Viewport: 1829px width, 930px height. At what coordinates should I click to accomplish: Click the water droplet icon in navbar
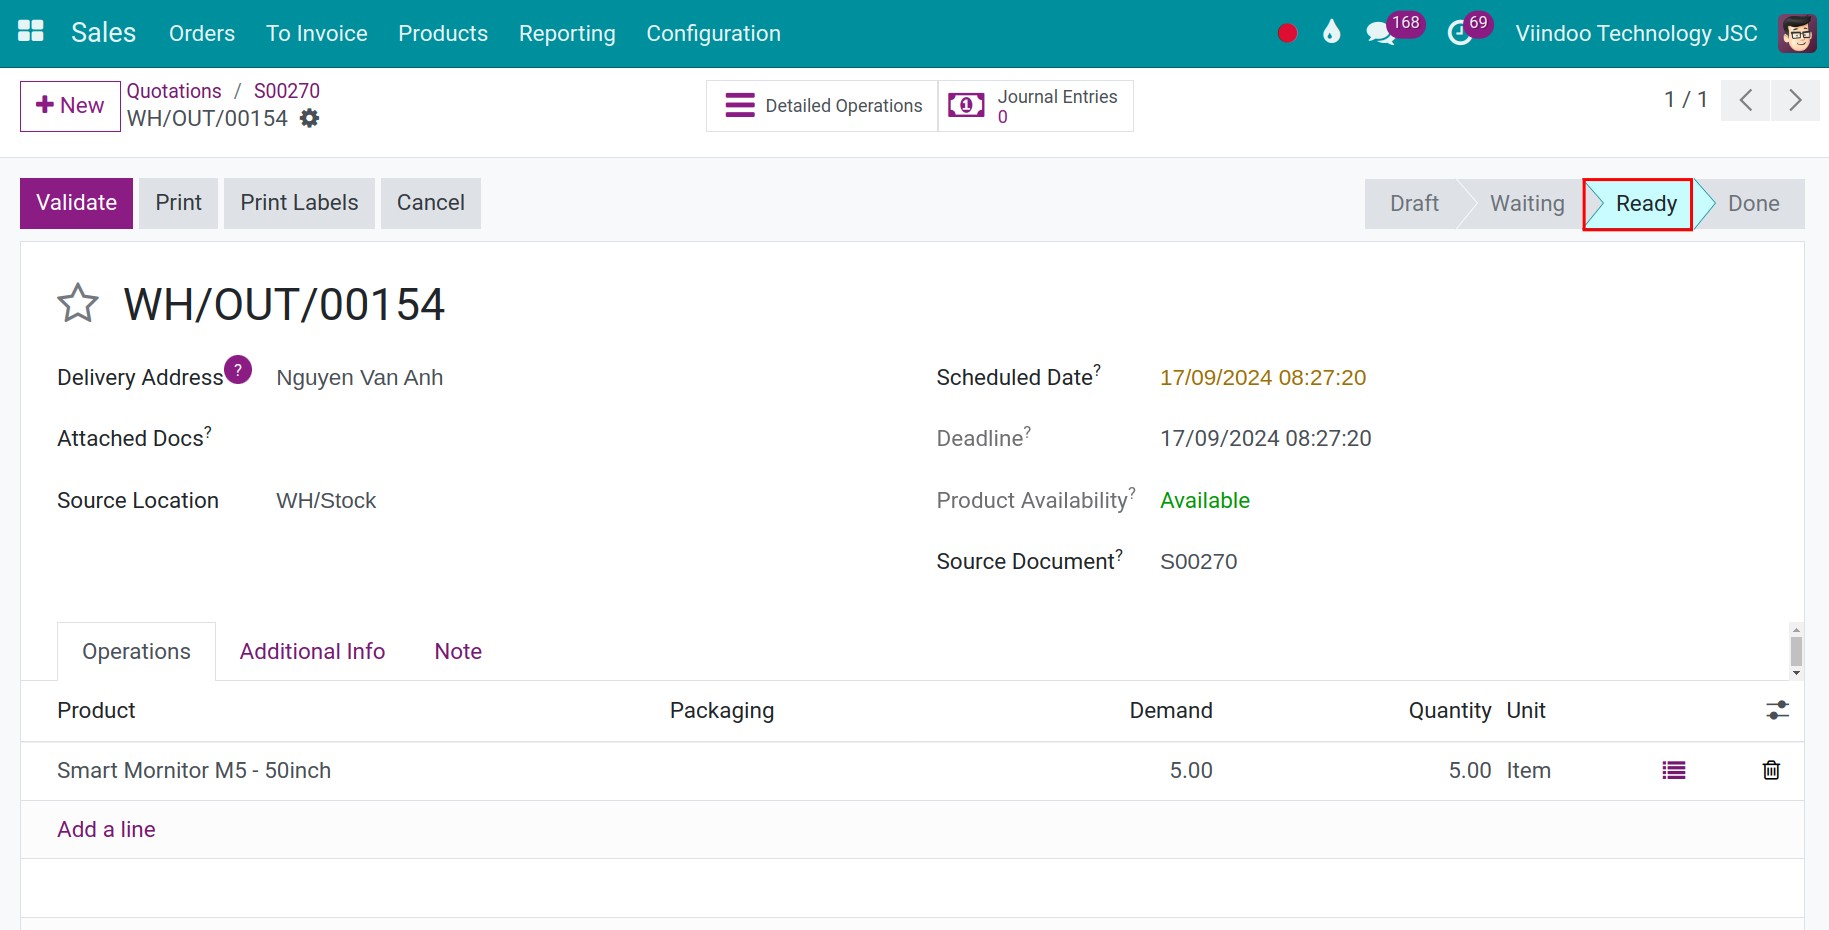(1331, 33)
